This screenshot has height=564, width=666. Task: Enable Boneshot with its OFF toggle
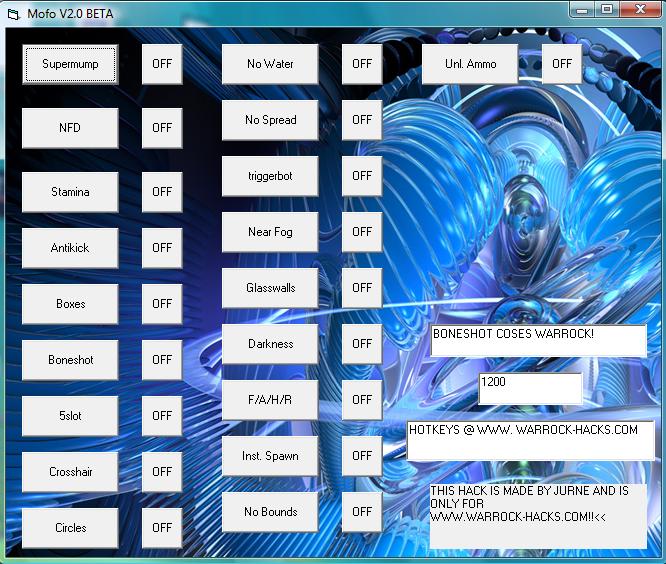coord(162,360)
